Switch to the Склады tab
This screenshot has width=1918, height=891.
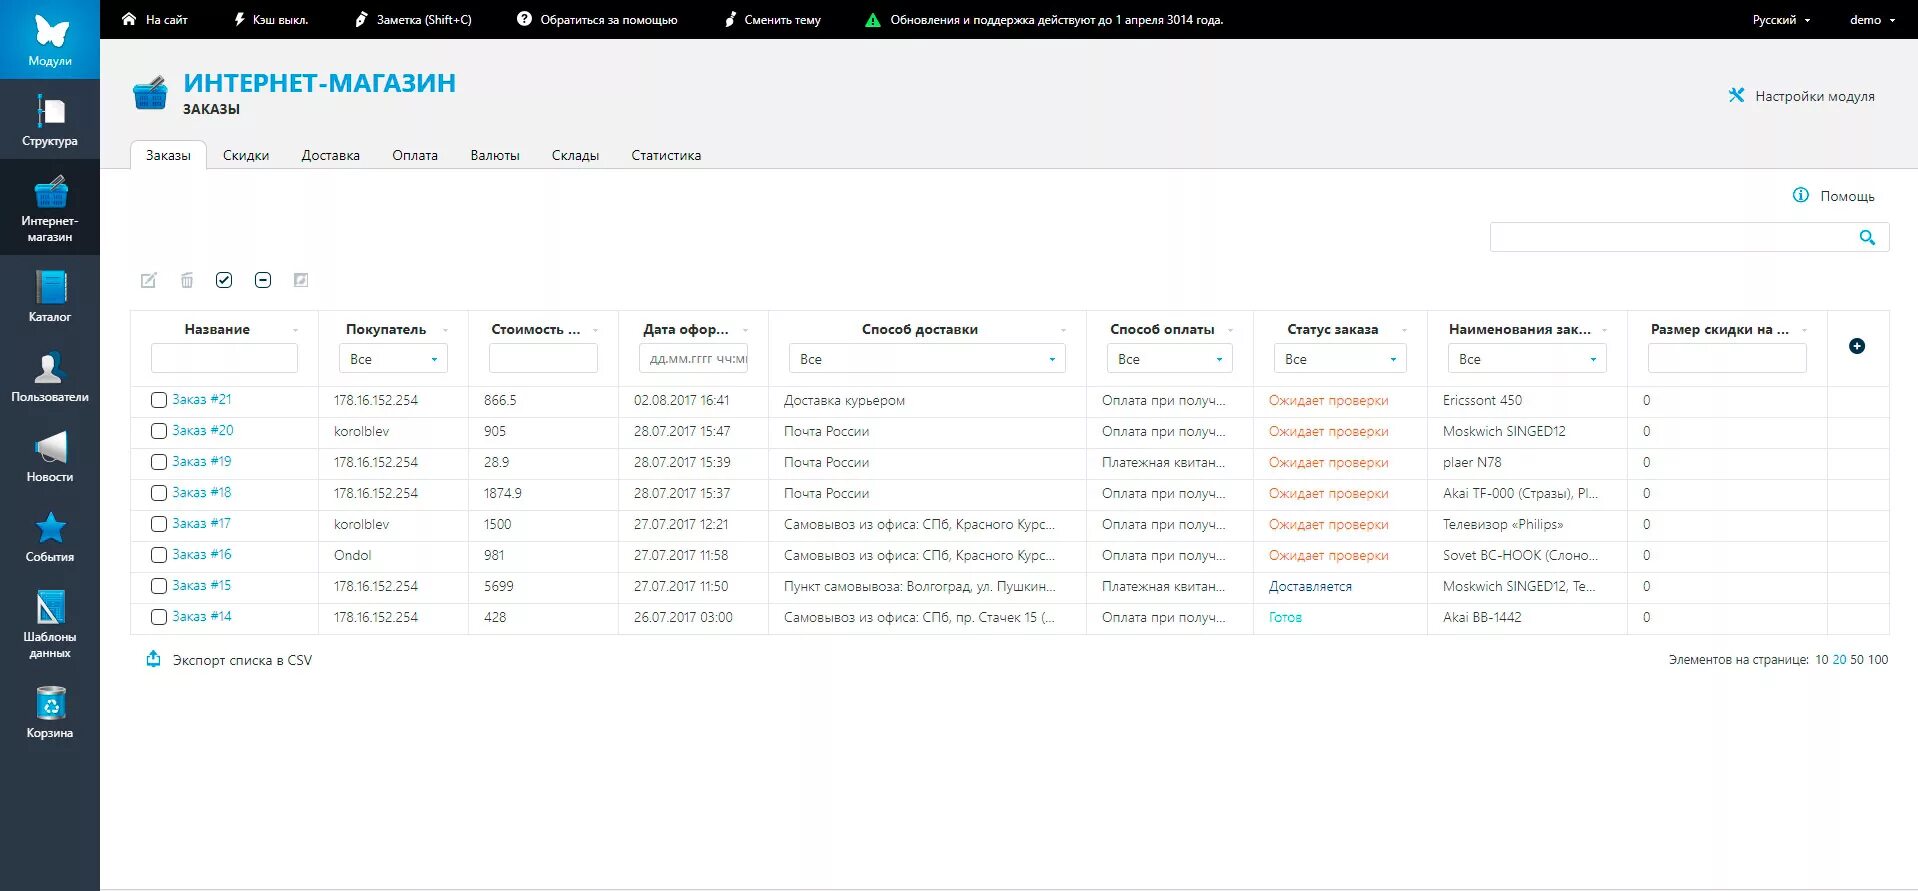[x=575, y=155]
